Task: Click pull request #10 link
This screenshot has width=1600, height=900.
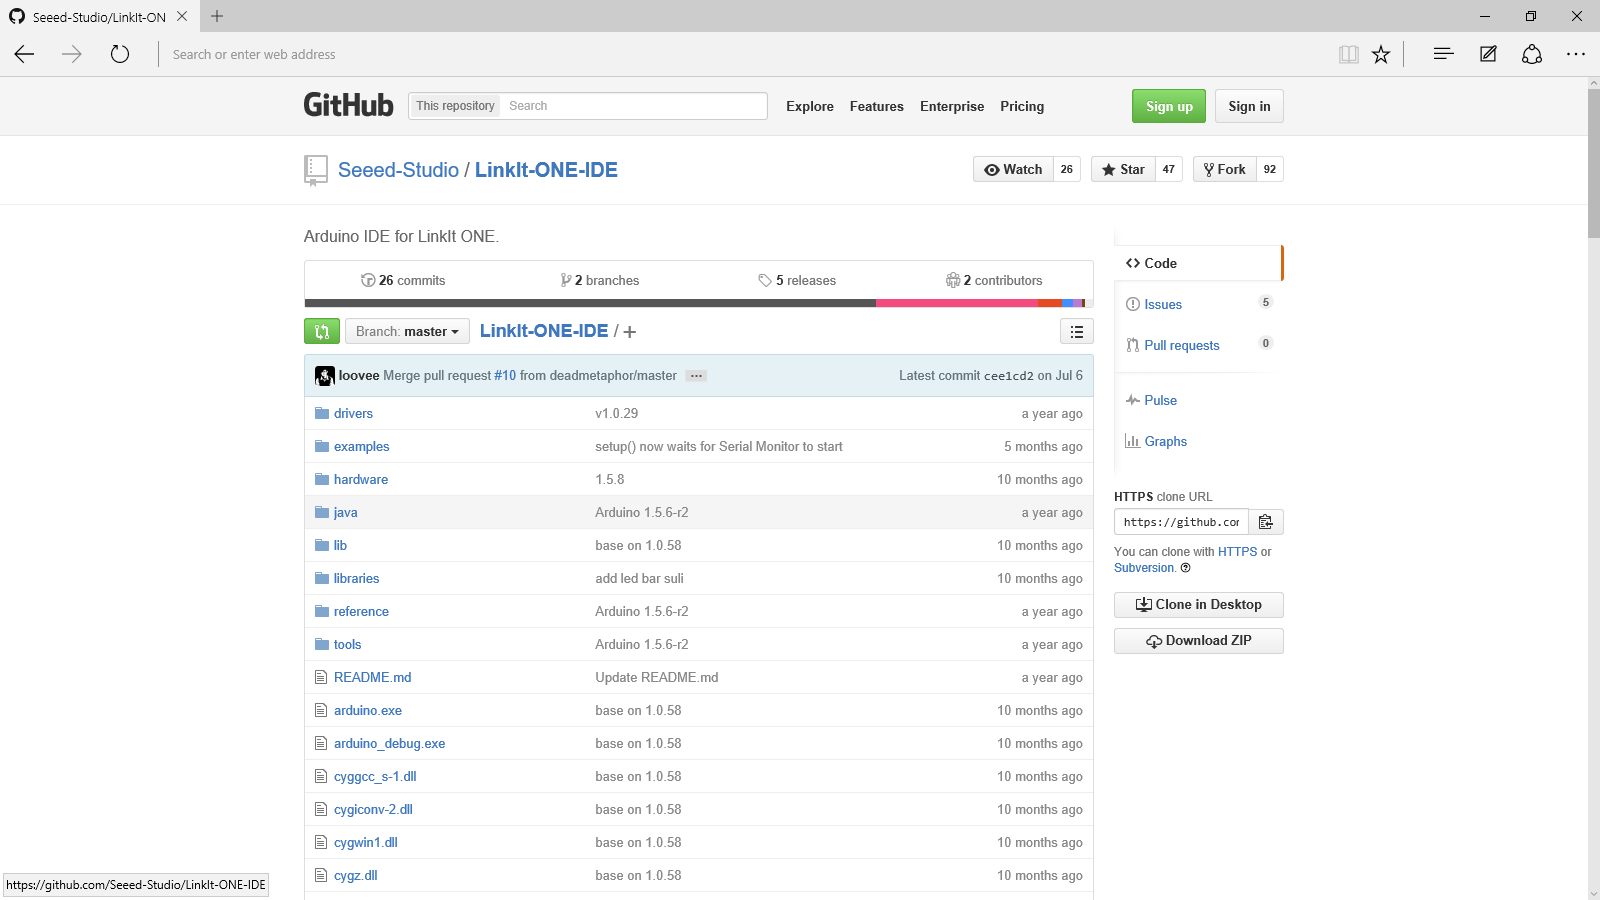Action: [x=505, y=376]
